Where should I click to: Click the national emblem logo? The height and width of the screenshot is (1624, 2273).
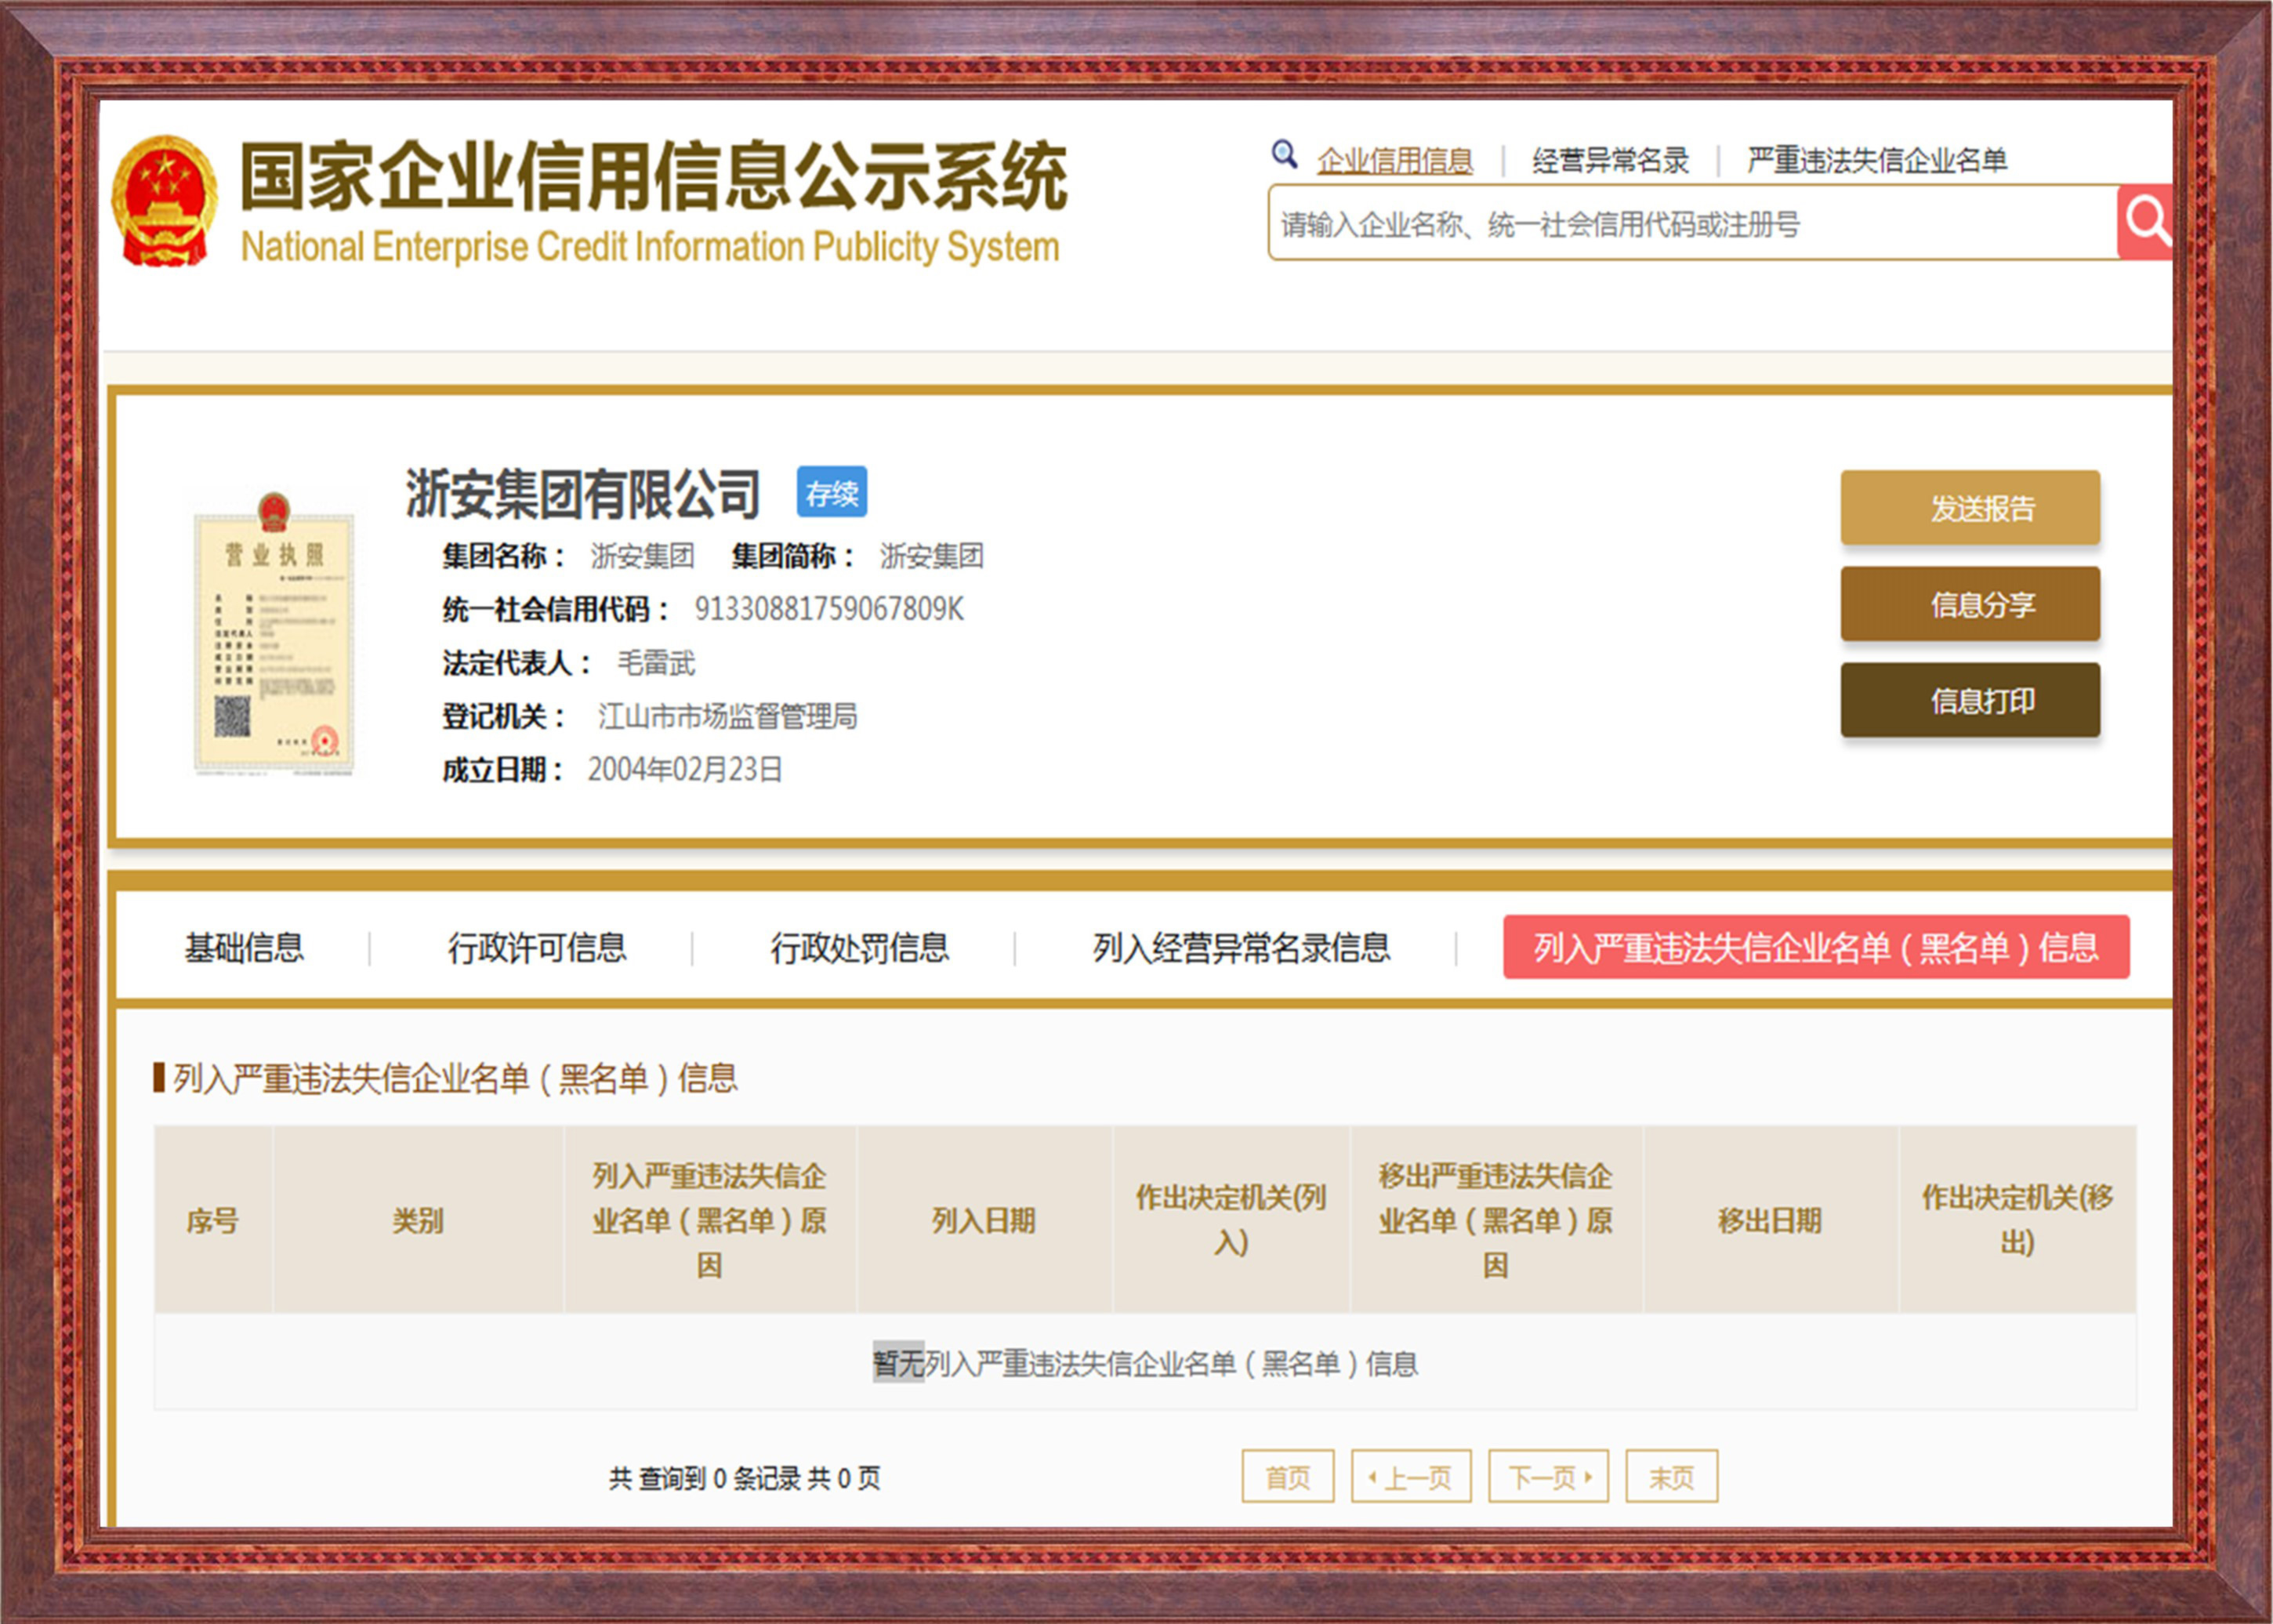pos(164,201)
